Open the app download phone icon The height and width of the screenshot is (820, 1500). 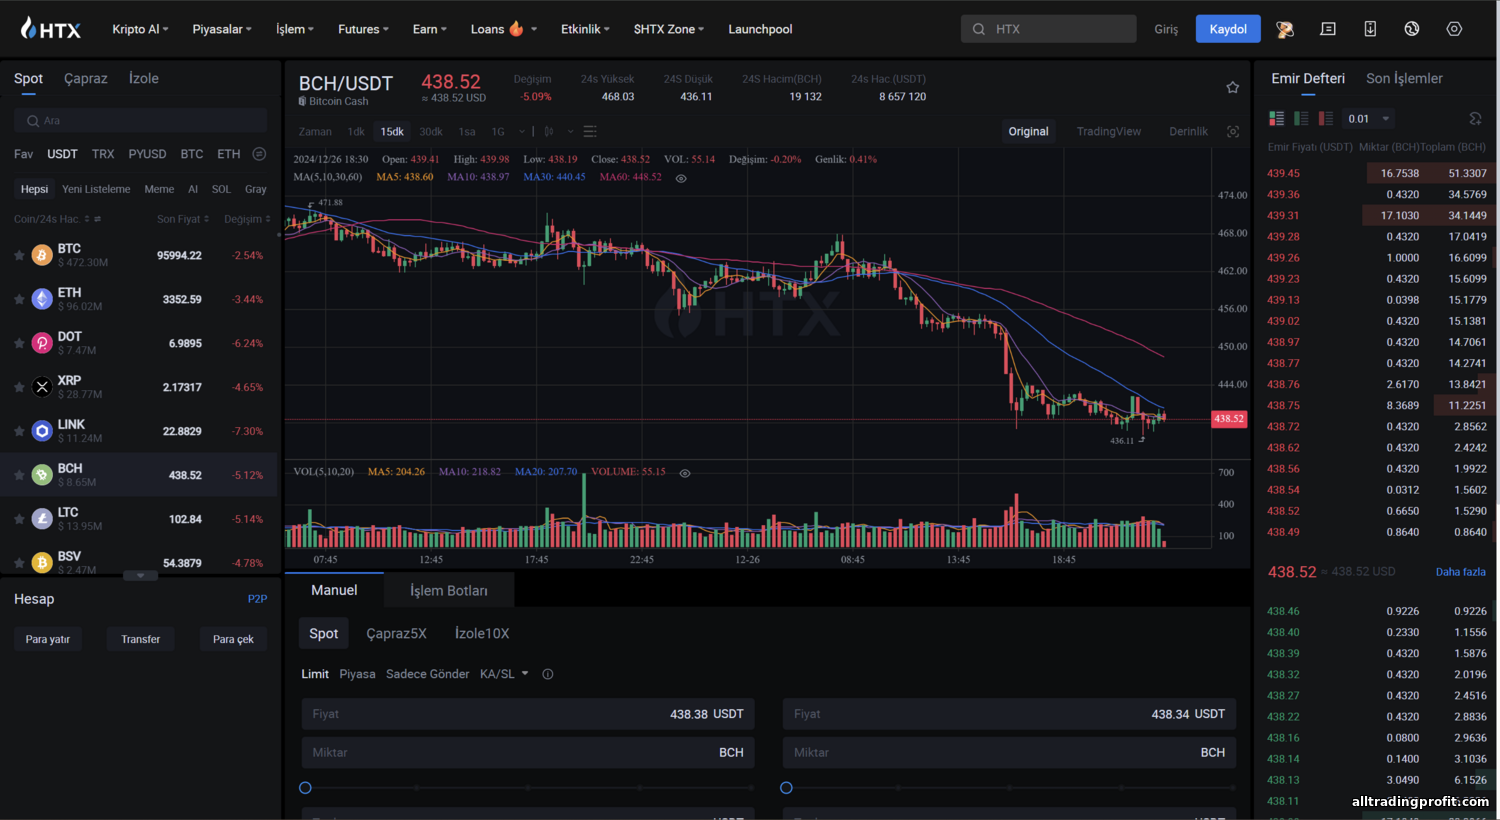pyautogui.click(x=1370, y=29)
